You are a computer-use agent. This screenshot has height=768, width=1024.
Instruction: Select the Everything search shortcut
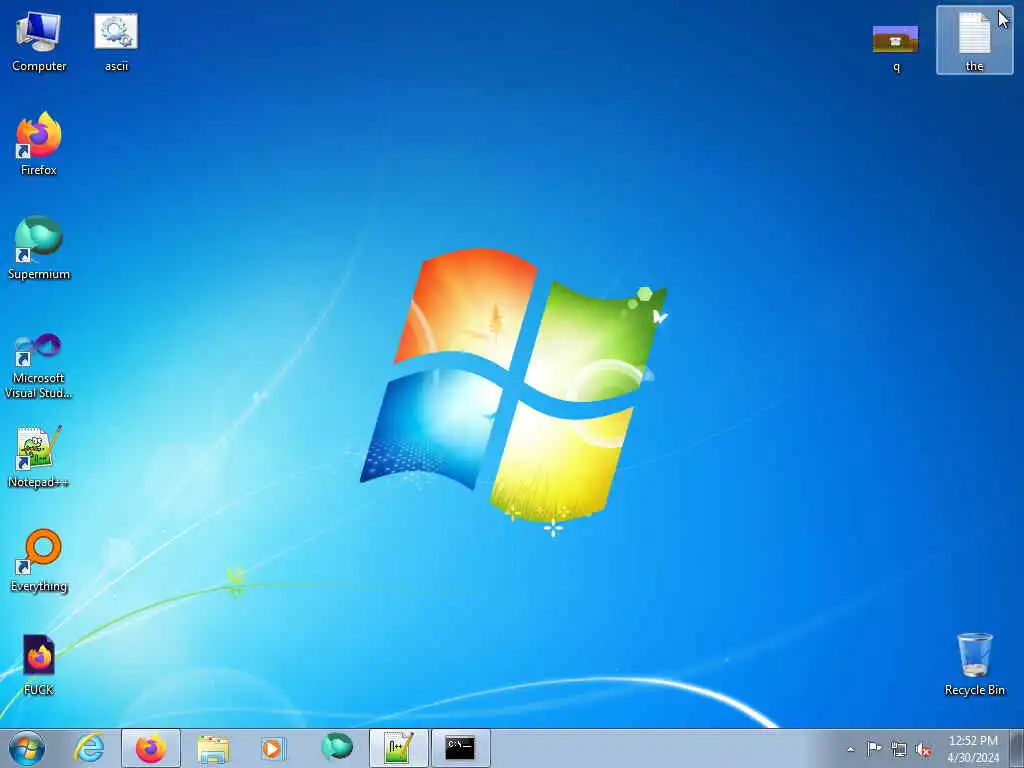39,560
